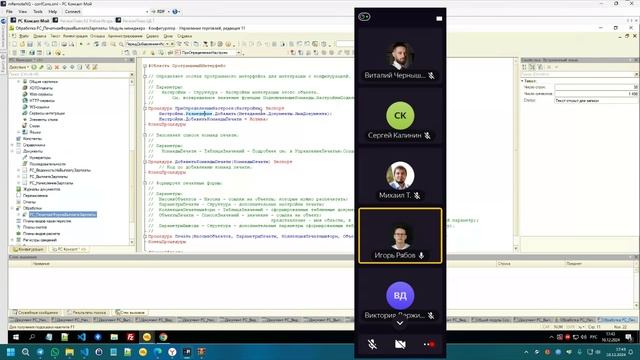Mute microphone in the video call panel
Screen dimensions: 640x360
372,344
